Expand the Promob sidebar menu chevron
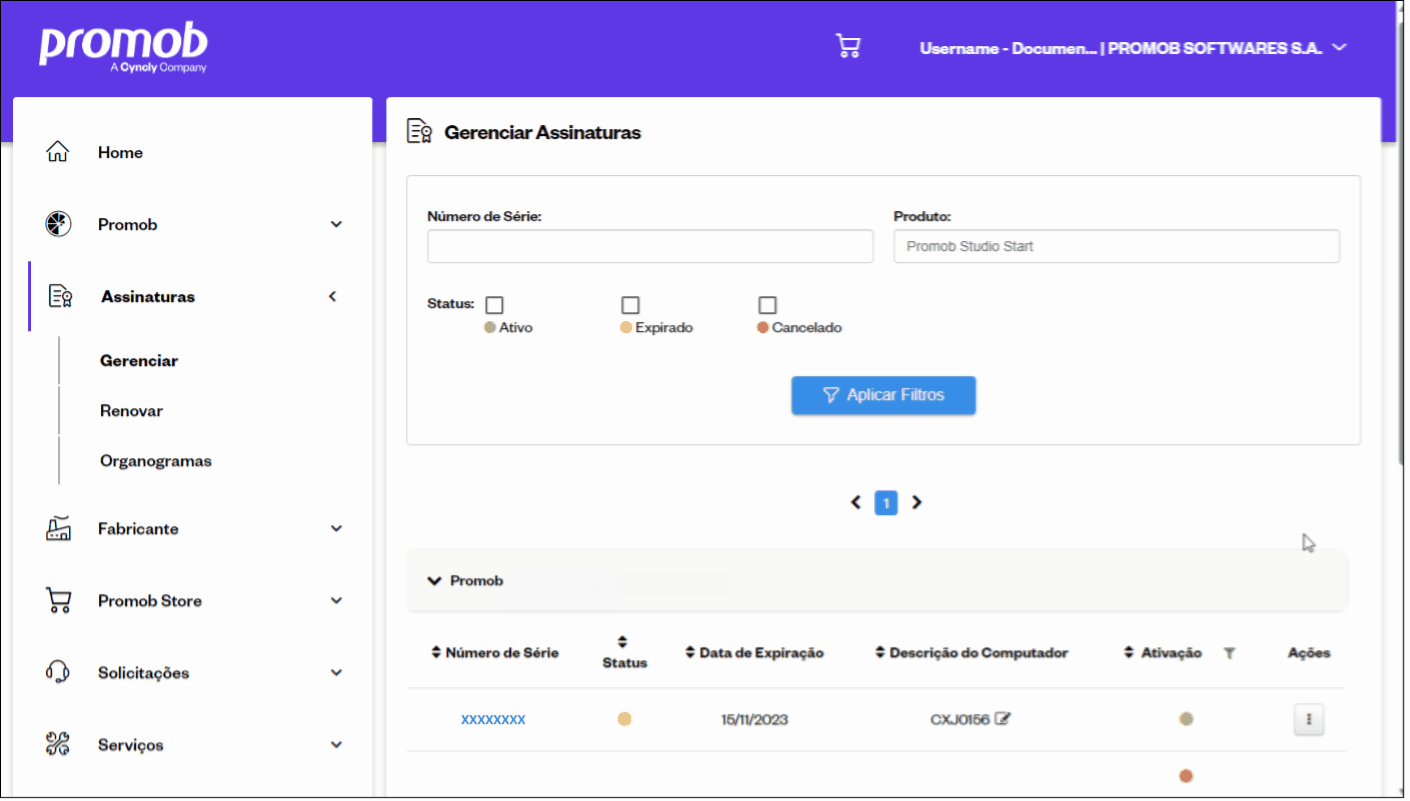Image resolution: width=1410 pixels, height=801 pixels. pos(336,225)
